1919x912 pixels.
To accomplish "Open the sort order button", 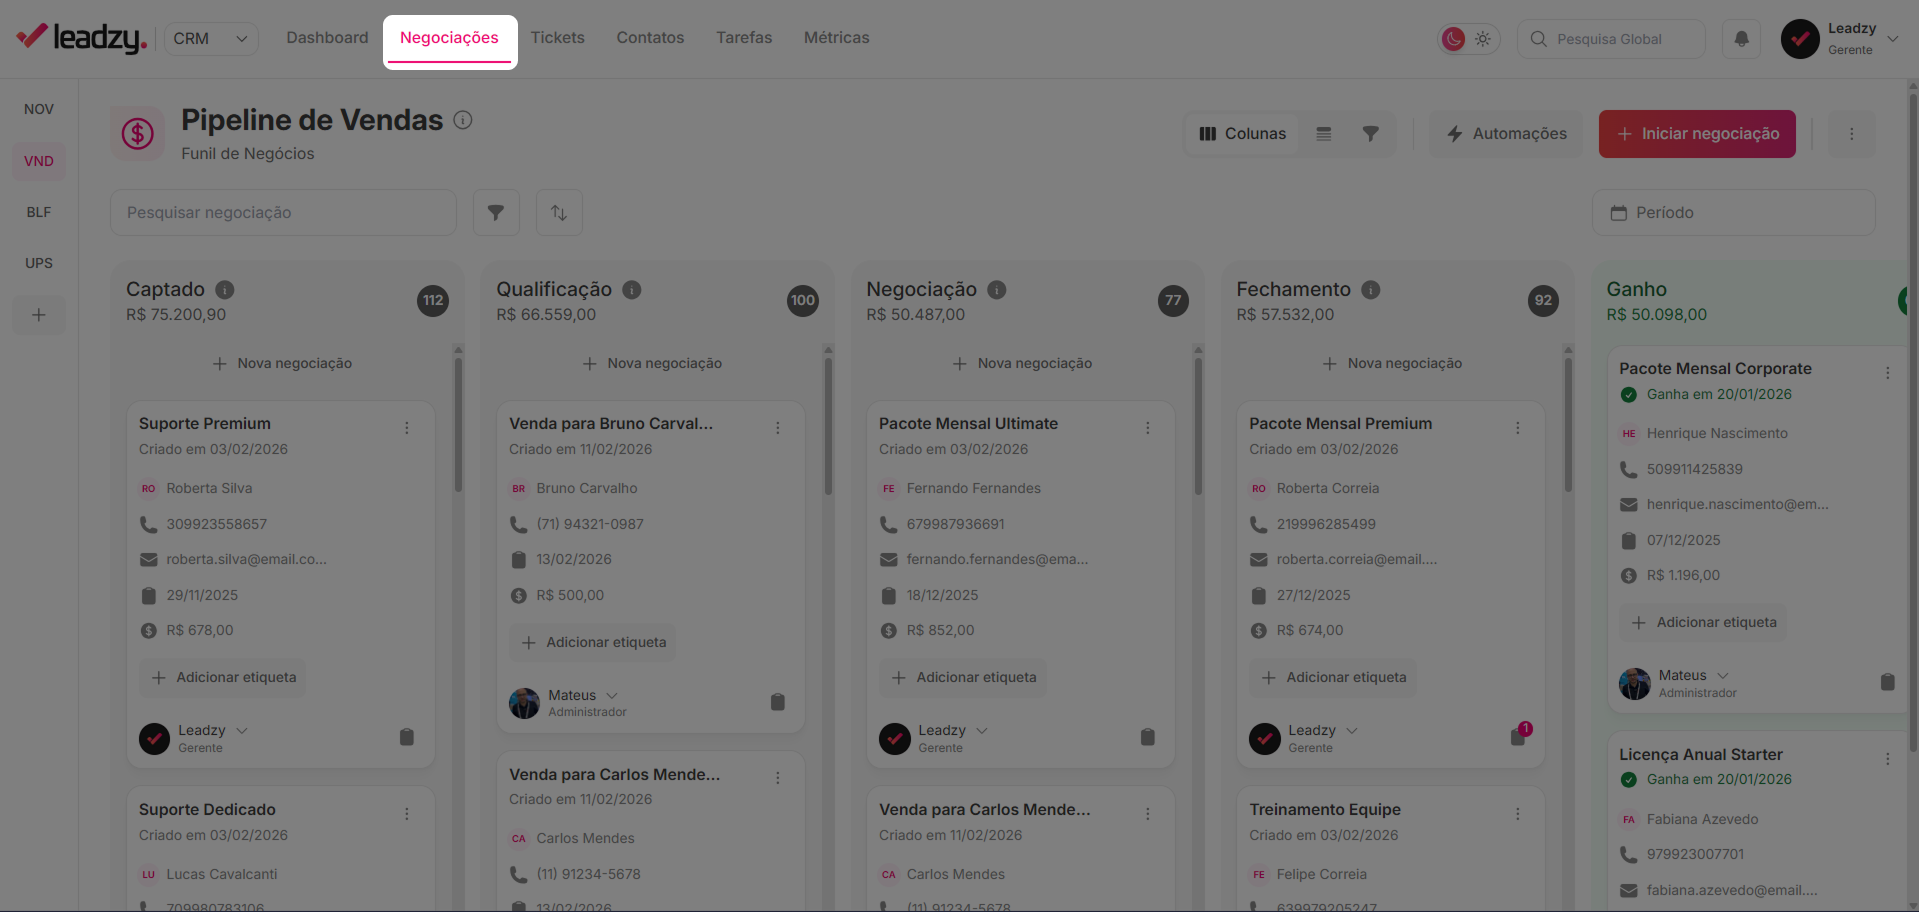I will click(x=559, y=213).
